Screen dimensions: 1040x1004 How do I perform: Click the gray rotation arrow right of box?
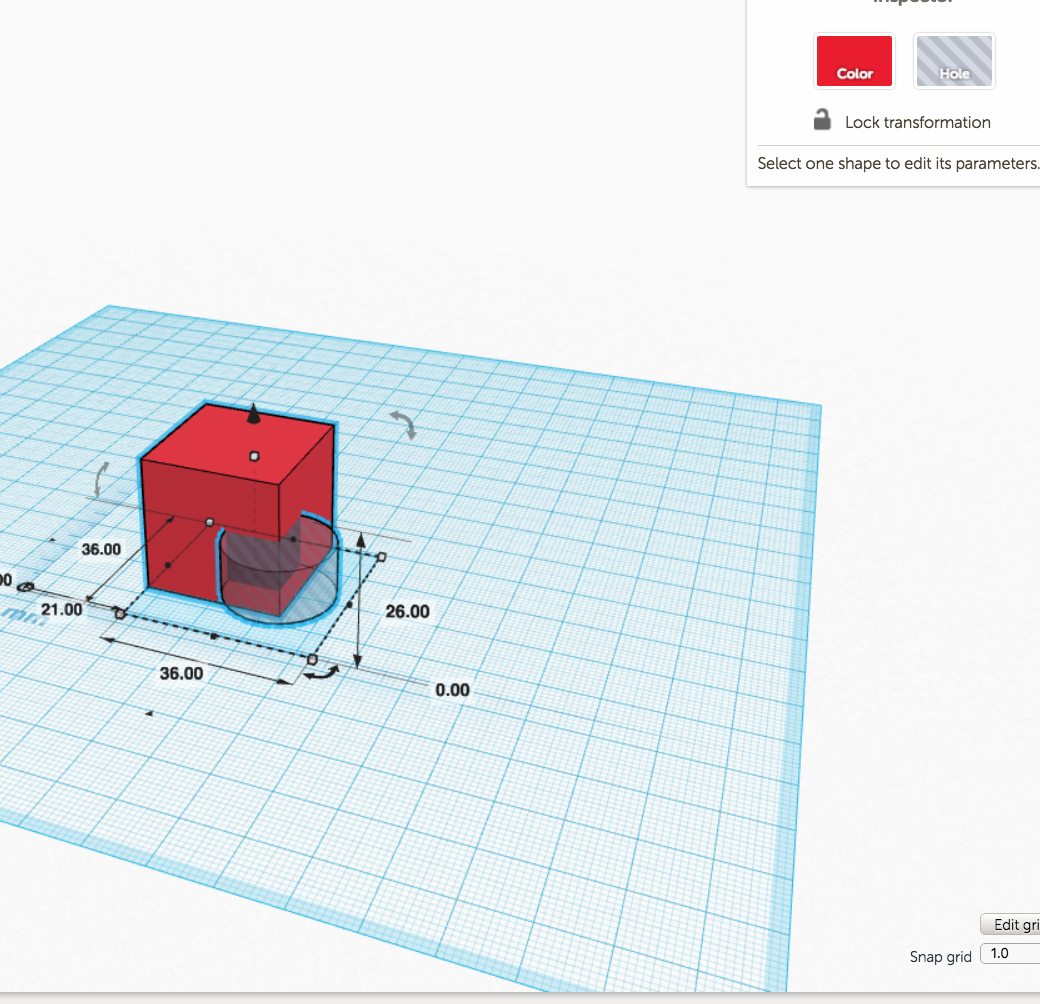point(405,424)
